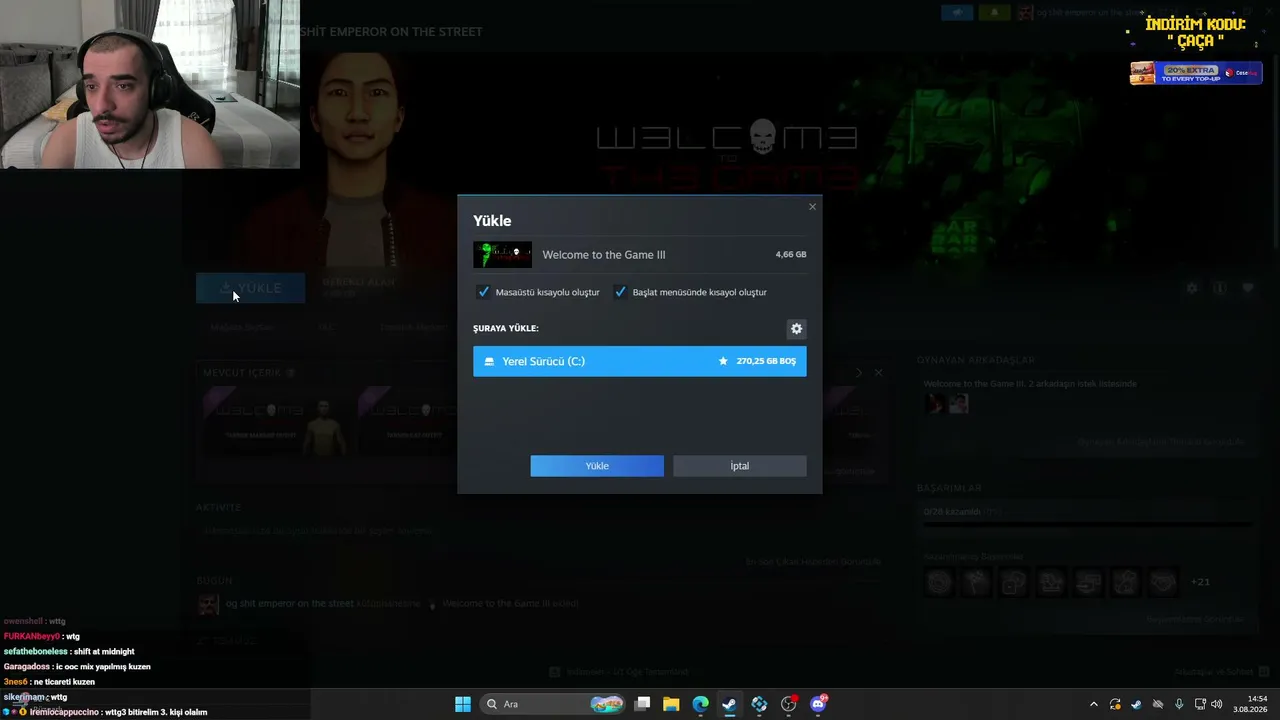
Task: Open Topluluk Merkezi tab on library page
Action: 412,327
